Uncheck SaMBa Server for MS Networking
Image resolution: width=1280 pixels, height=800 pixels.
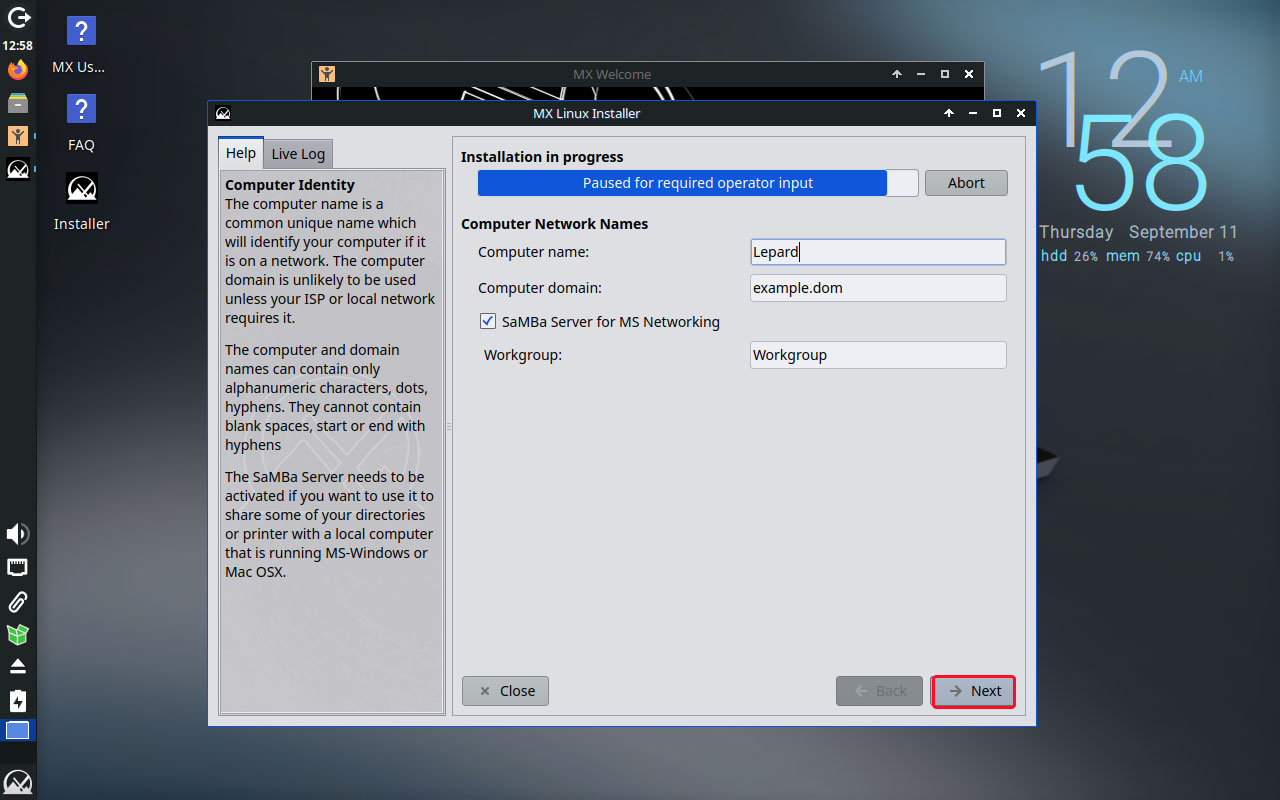coord(488,322)
